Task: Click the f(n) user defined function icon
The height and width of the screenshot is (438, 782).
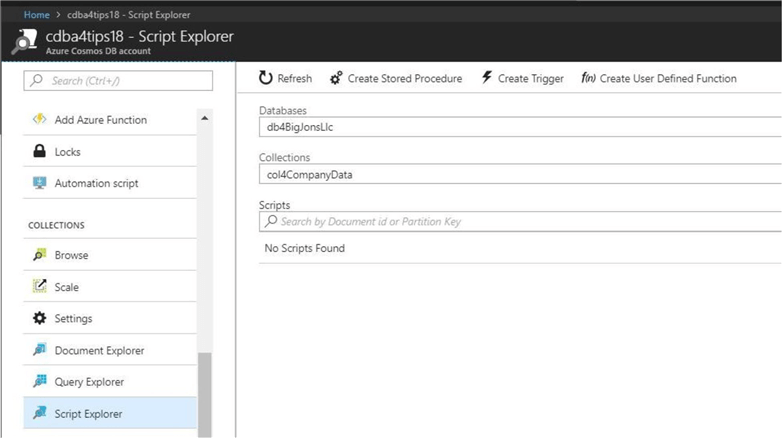Action: coord(588,78)
